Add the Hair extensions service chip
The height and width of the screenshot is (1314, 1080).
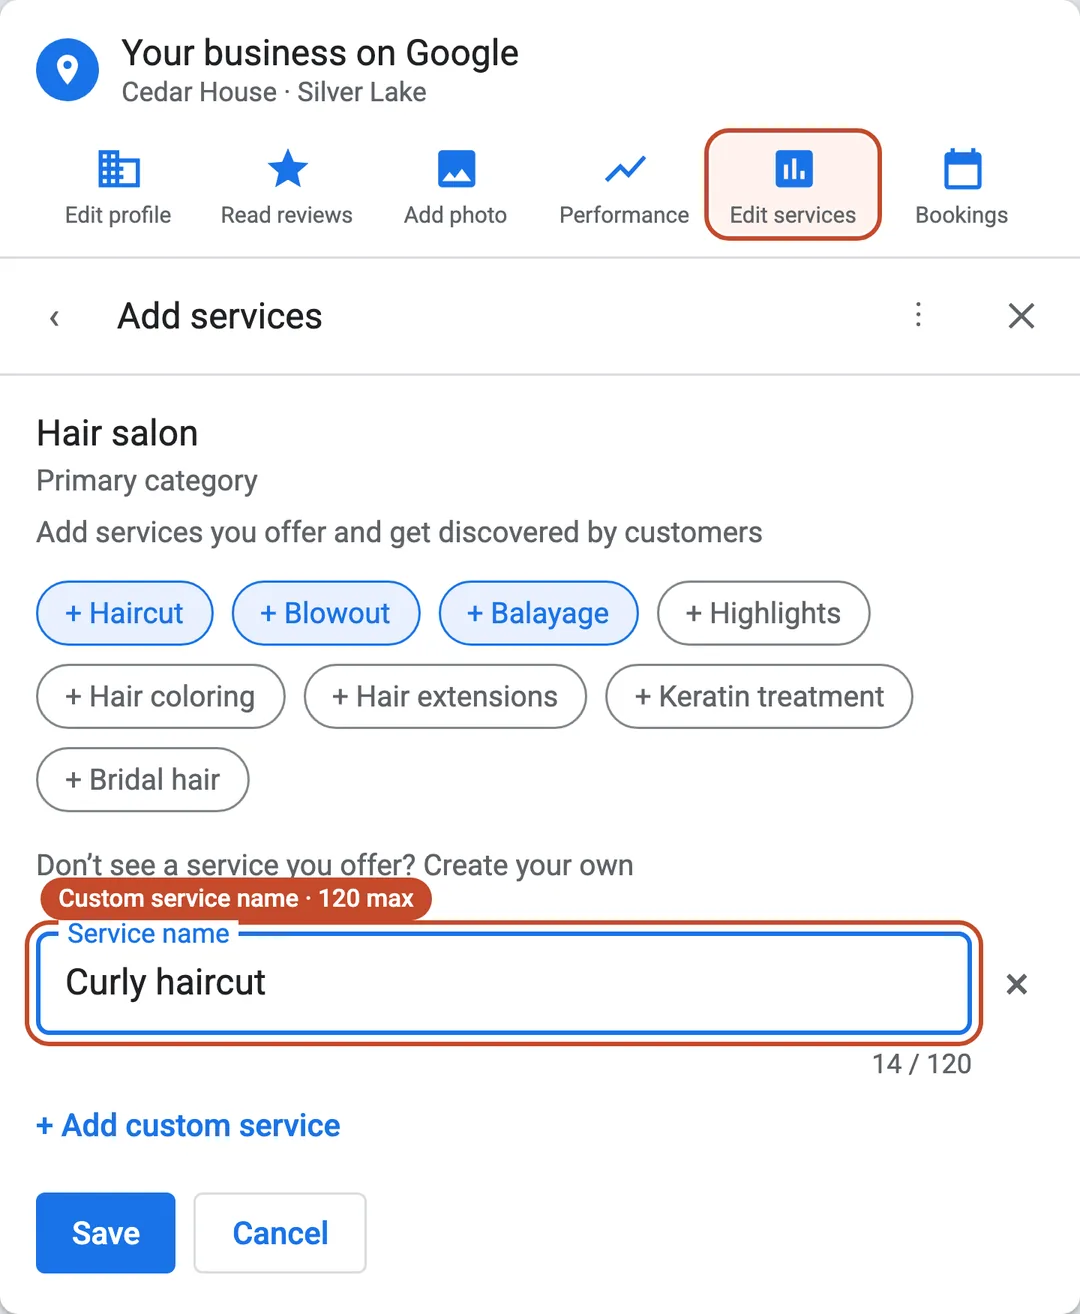tap(445, 696)
